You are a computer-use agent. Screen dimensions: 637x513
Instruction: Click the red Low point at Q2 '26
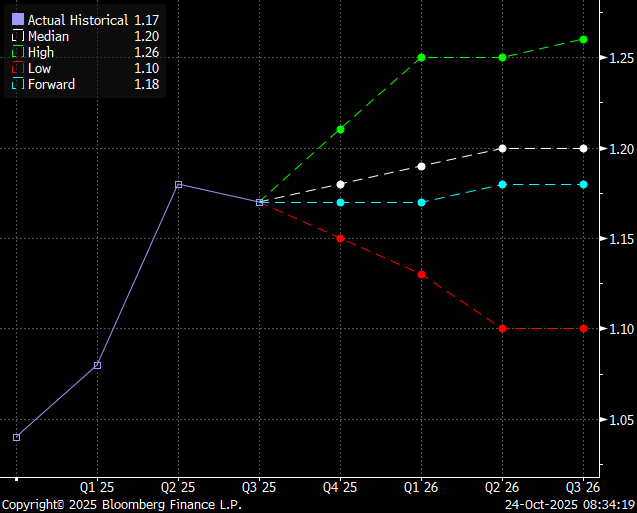tap(503, 328)
